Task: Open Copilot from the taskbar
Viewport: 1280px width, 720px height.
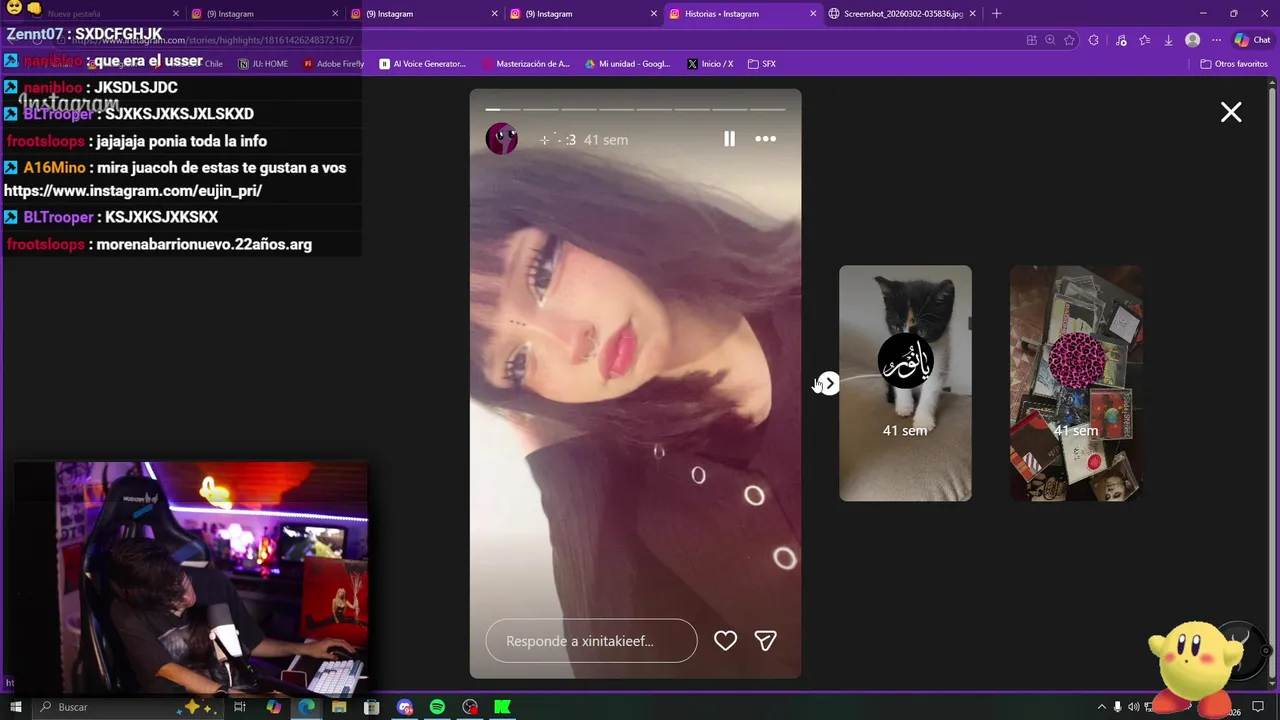Action: [x=273, y=707]
